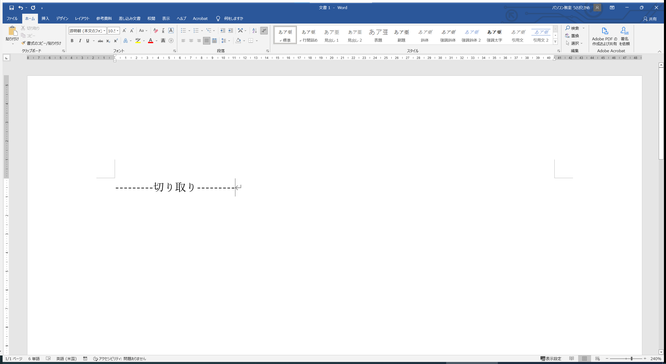Open the font size dropdown
666x364 pixels.
[118, 31]
